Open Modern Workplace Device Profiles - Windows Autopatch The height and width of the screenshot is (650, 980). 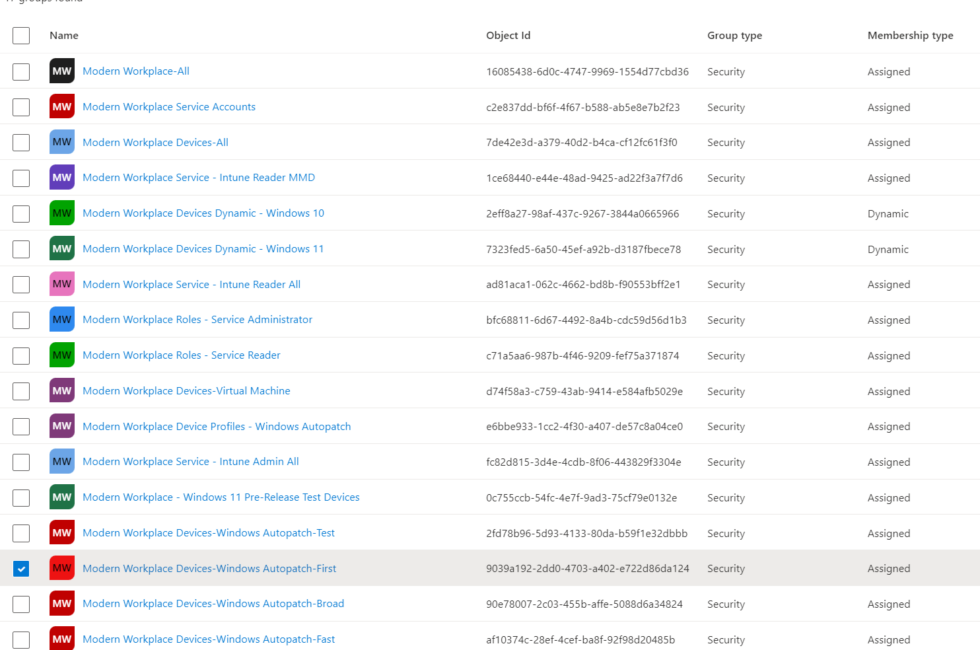(216, 426)
